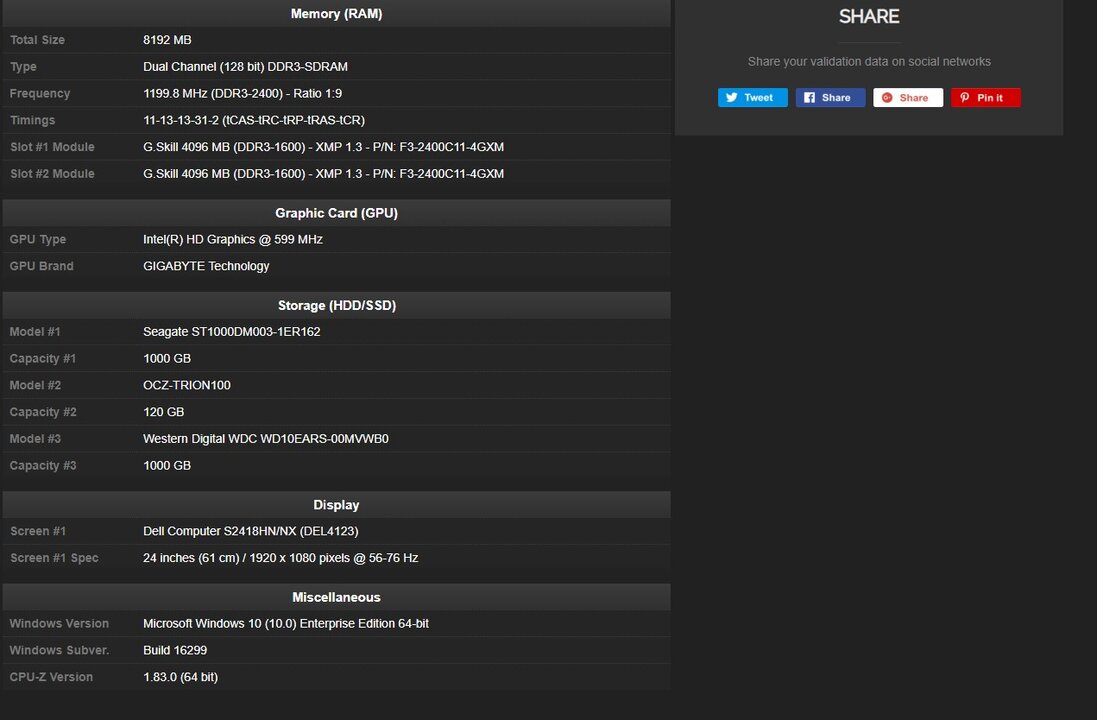Click the OCZ-TRION100 model value

[187, 385]
